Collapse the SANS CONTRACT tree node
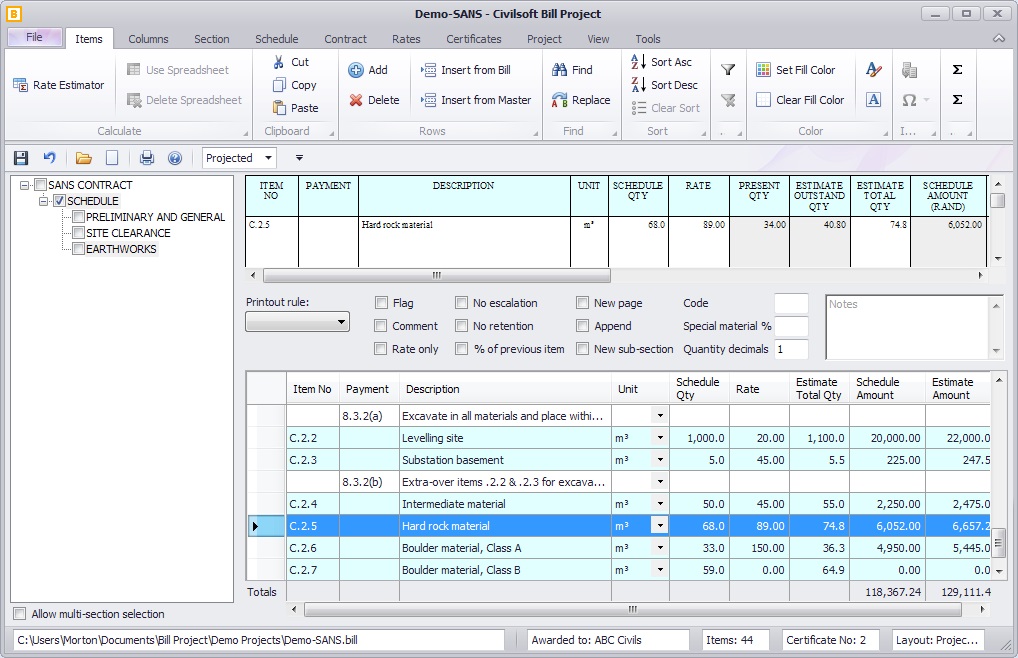The height and width of the screenshot is (658, 1018). pos(25,185)
